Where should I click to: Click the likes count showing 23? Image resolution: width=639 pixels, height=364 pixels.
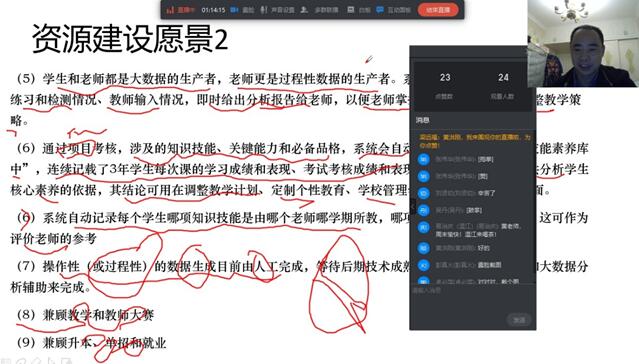click(x=445, y=77)
